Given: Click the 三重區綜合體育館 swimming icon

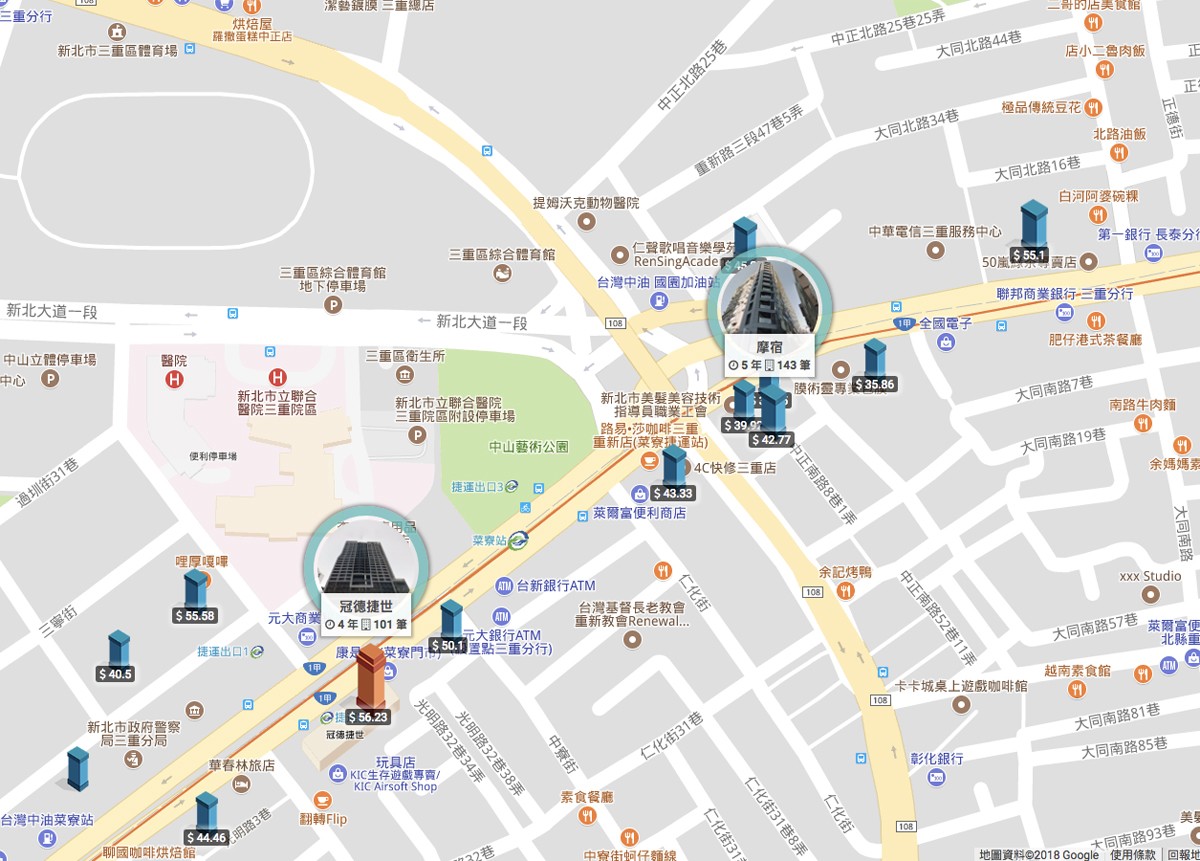Looking at the screenshot, I should pyautogui.click(x=503, y=273).
